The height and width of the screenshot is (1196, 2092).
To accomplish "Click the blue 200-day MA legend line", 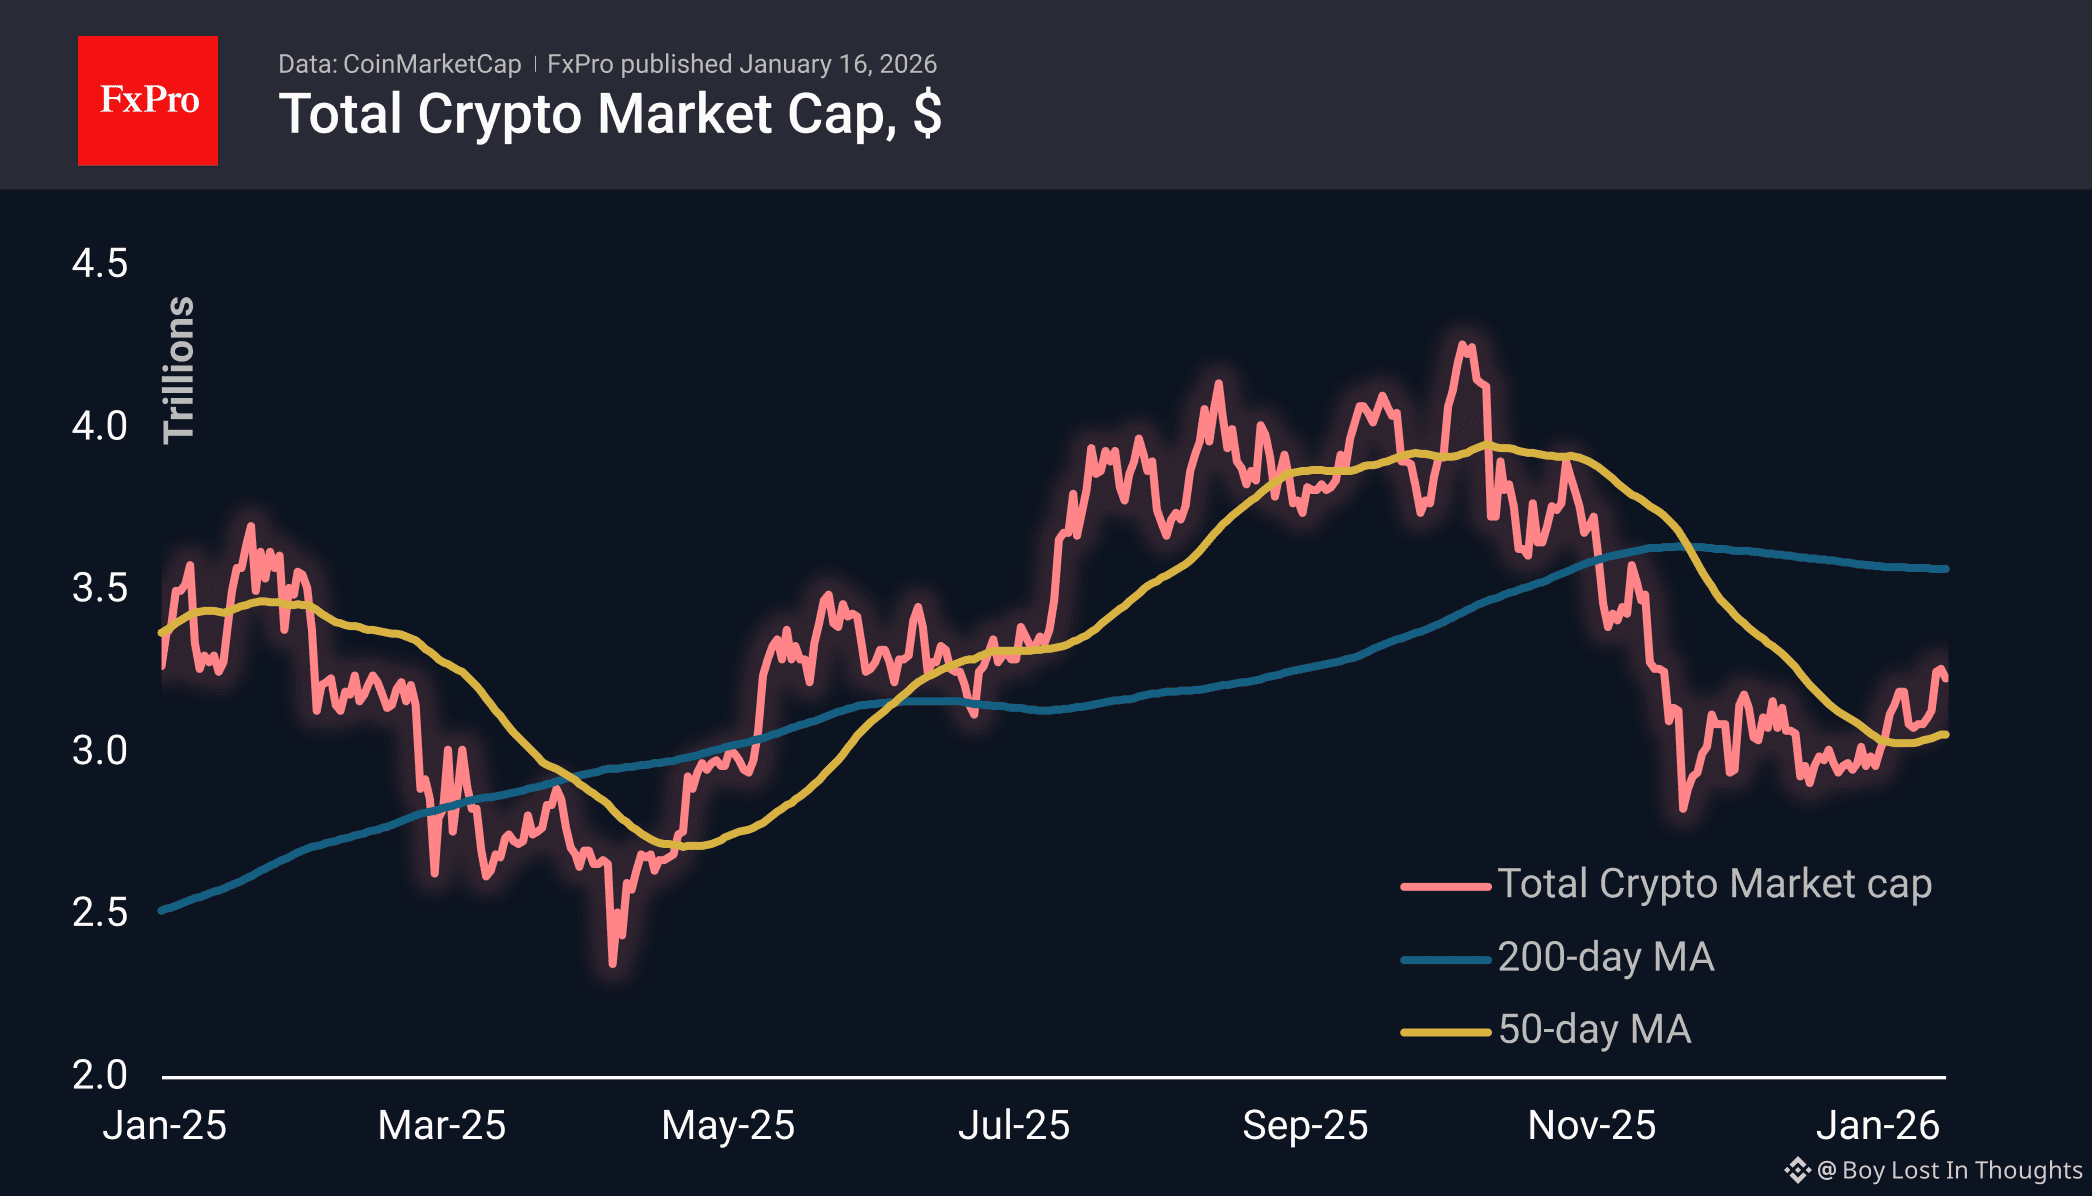I will click(x=1446, y=960).
